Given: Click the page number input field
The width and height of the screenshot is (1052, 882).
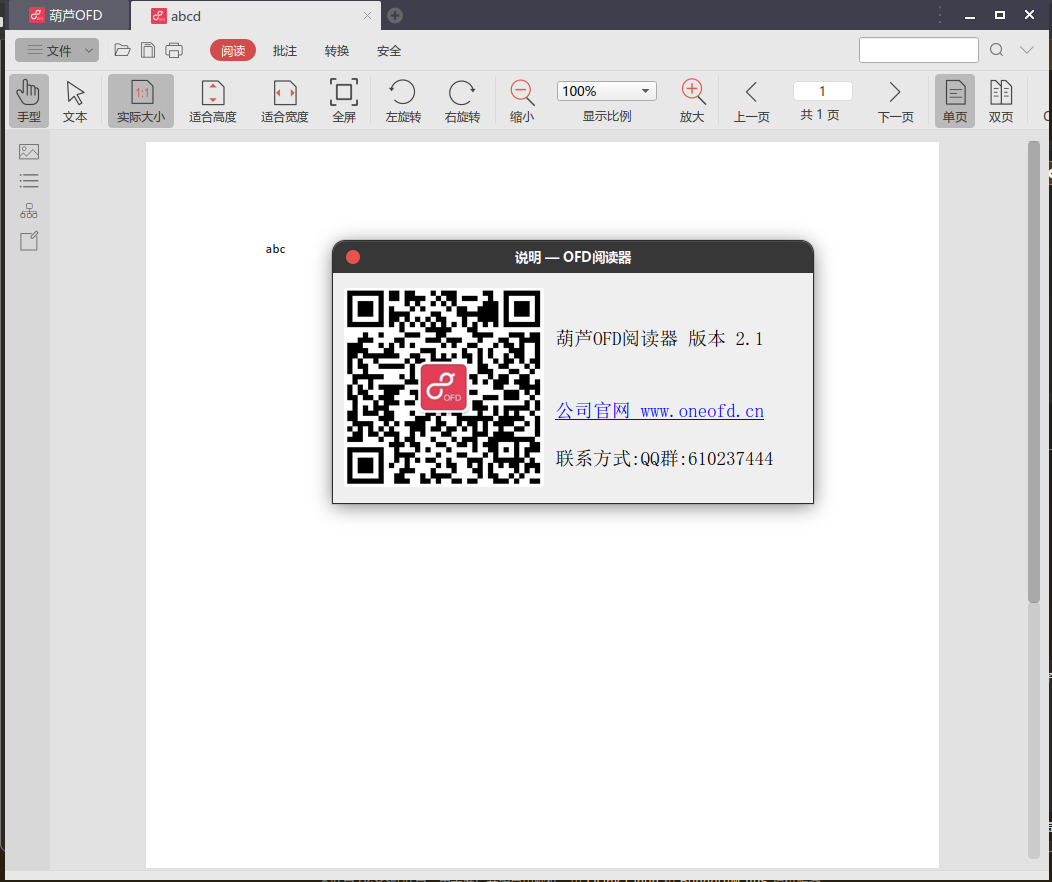Looking at the screenshot, I should click(823, 91).
